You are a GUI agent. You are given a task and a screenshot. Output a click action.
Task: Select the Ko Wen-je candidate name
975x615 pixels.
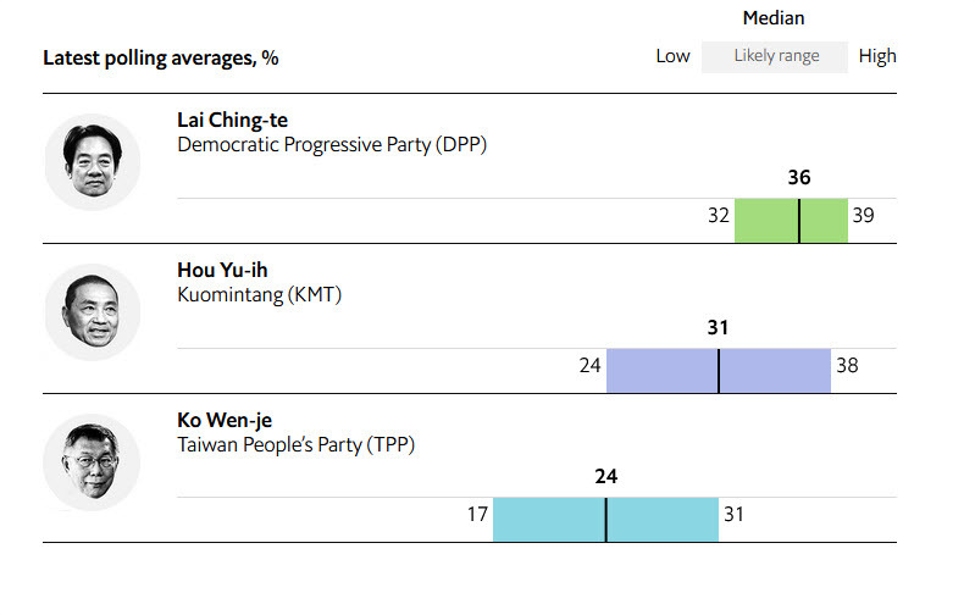224,420
